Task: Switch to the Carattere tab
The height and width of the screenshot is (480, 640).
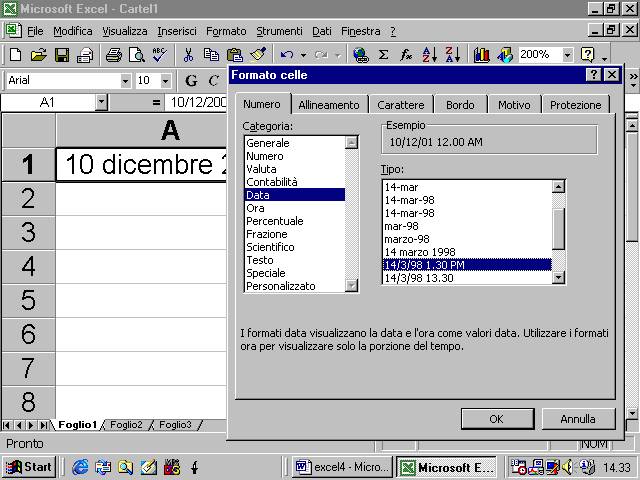Action: [x=401, y=105]
